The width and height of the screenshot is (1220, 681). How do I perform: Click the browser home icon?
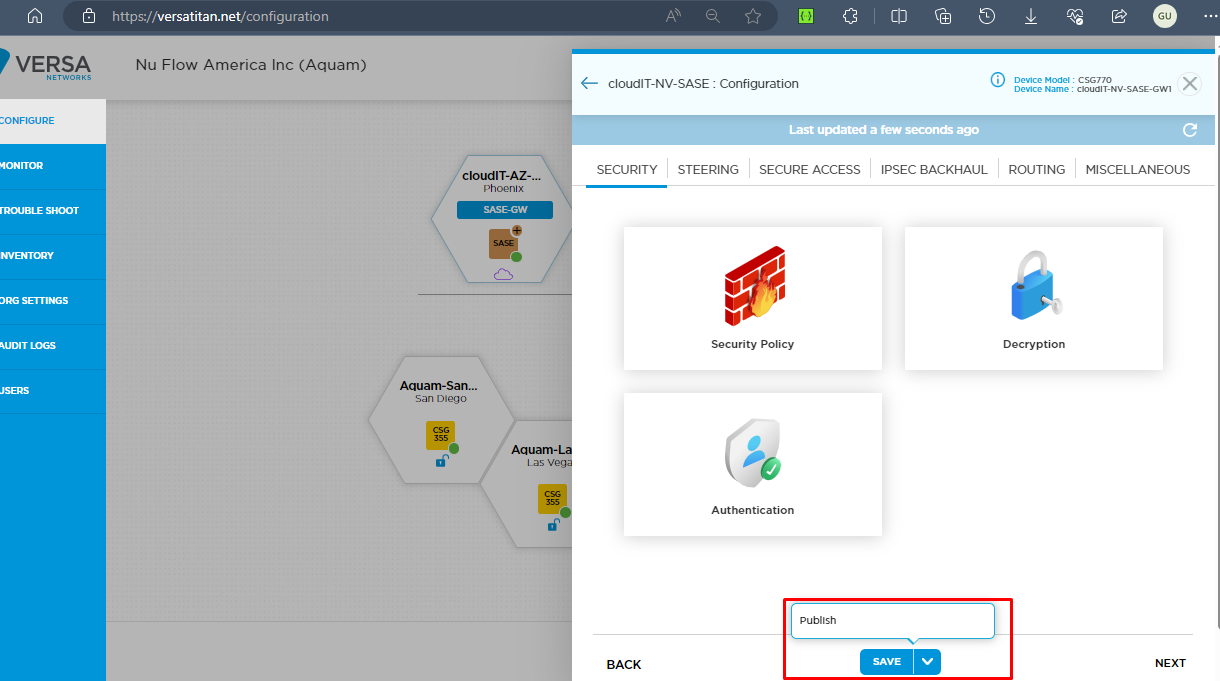(35, 16)
